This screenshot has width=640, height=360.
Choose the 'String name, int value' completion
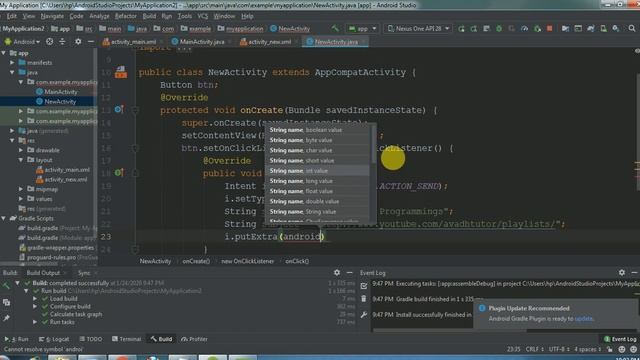point(318,171)
